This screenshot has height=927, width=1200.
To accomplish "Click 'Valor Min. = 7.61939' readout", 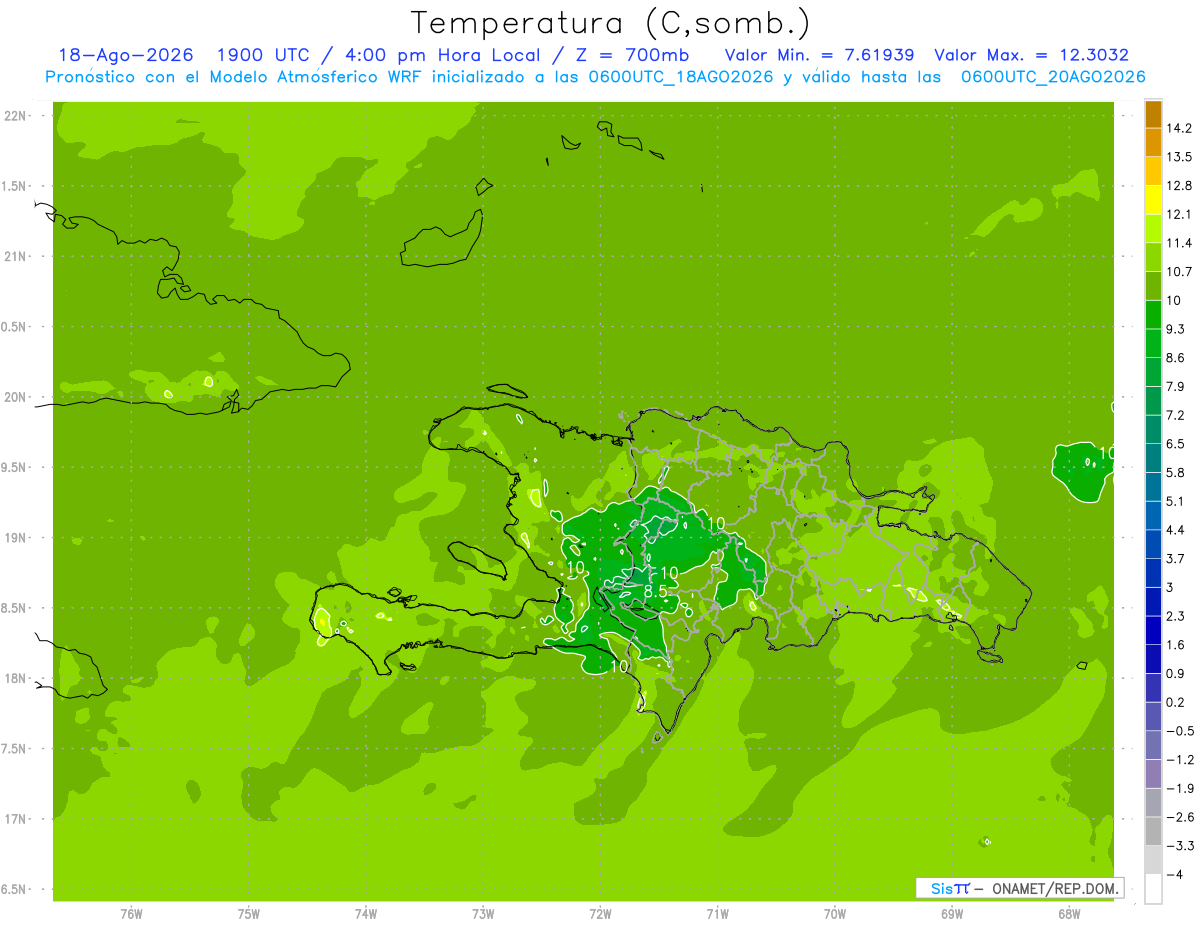I will [819, 55].
